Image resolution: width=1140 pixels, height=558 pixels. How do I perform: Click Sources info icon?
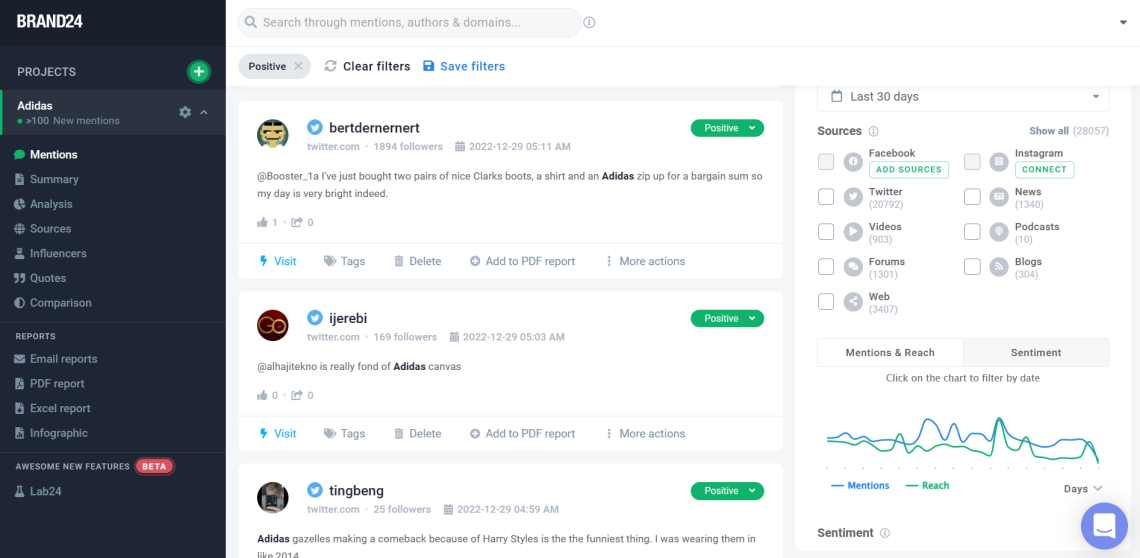(873, 132)
